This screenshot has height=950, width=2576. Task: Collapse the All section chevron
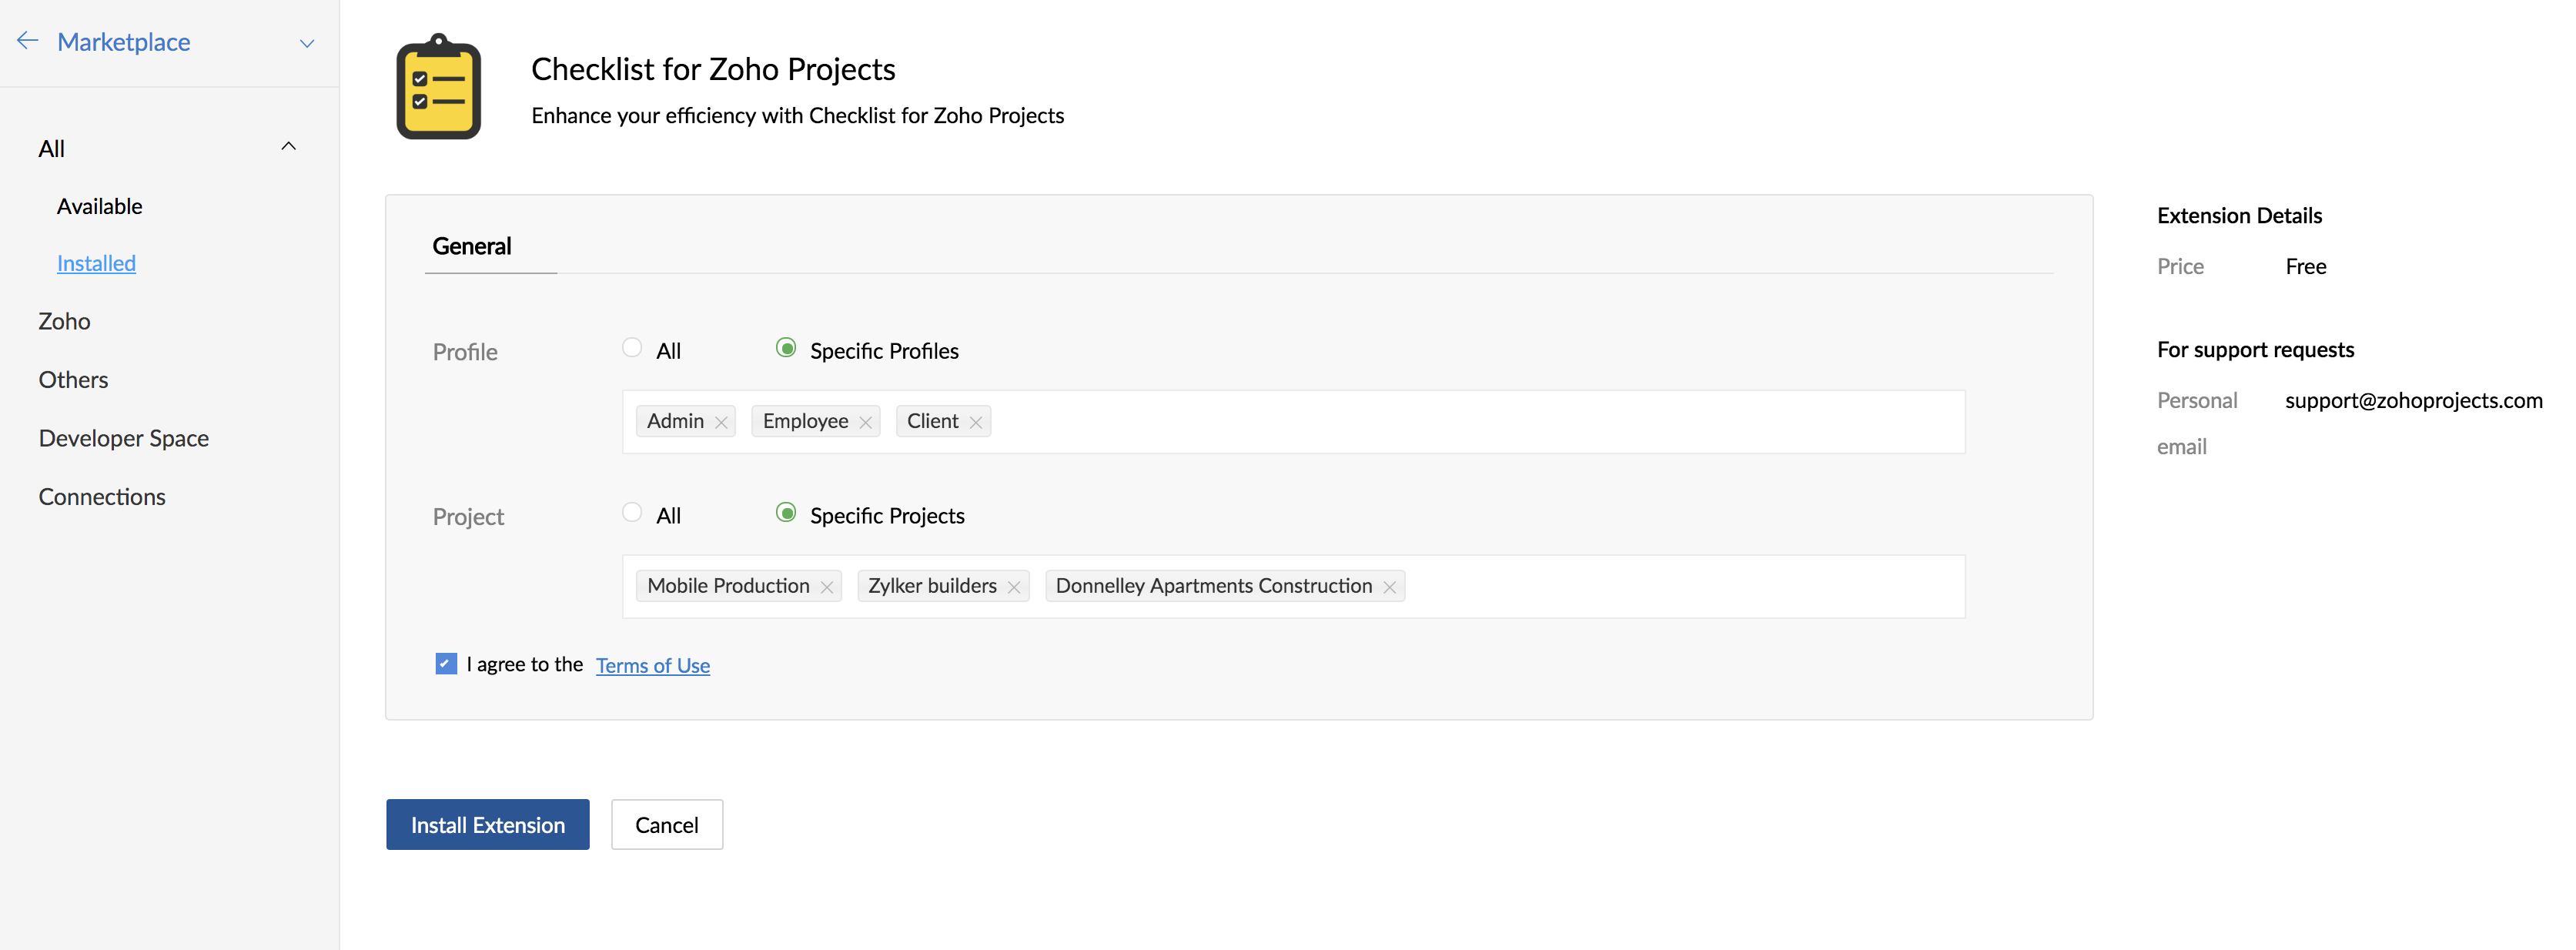pyautogui.click(x=289, y=146)
